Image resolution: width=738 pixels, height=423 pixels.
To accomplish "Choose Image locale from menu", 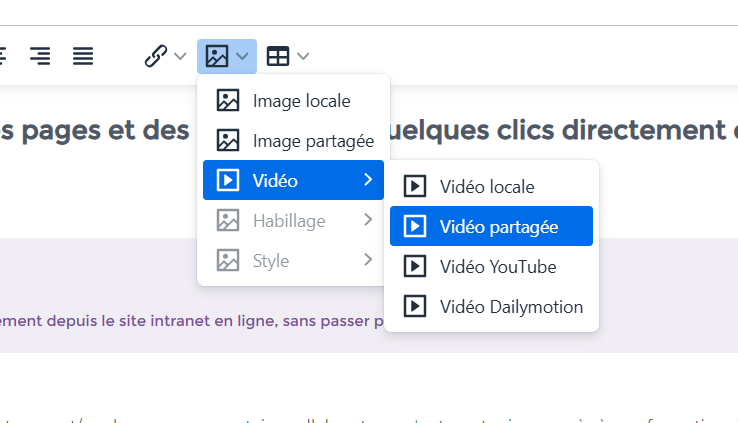I will click(301, 101).
